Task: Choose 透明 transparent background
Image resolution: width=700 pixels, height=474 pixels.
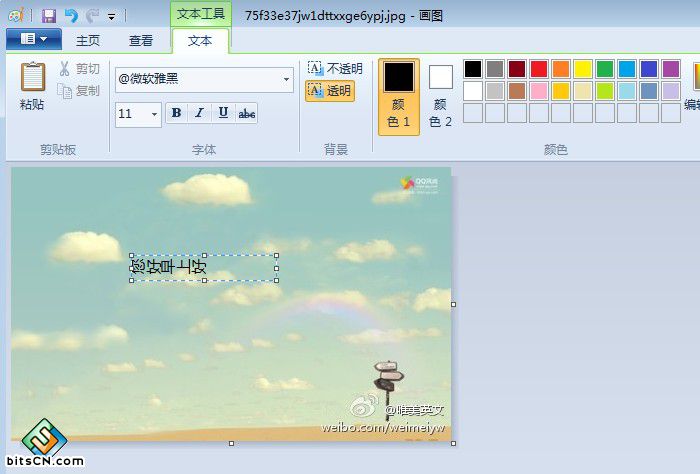Action: pyautogui.click(x=330, y=91)
